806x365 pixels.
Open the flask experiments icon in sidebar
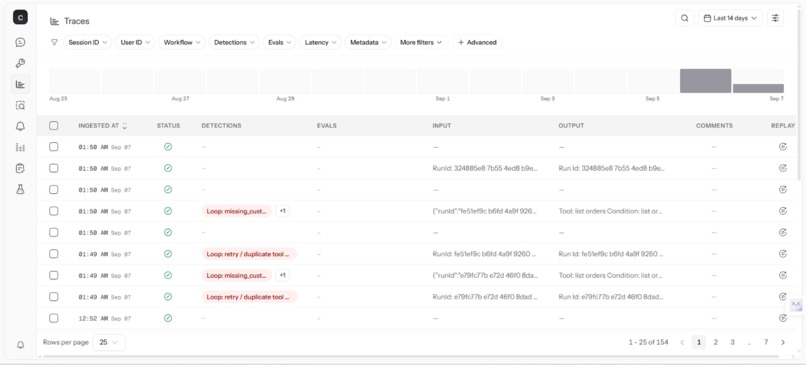20,189
